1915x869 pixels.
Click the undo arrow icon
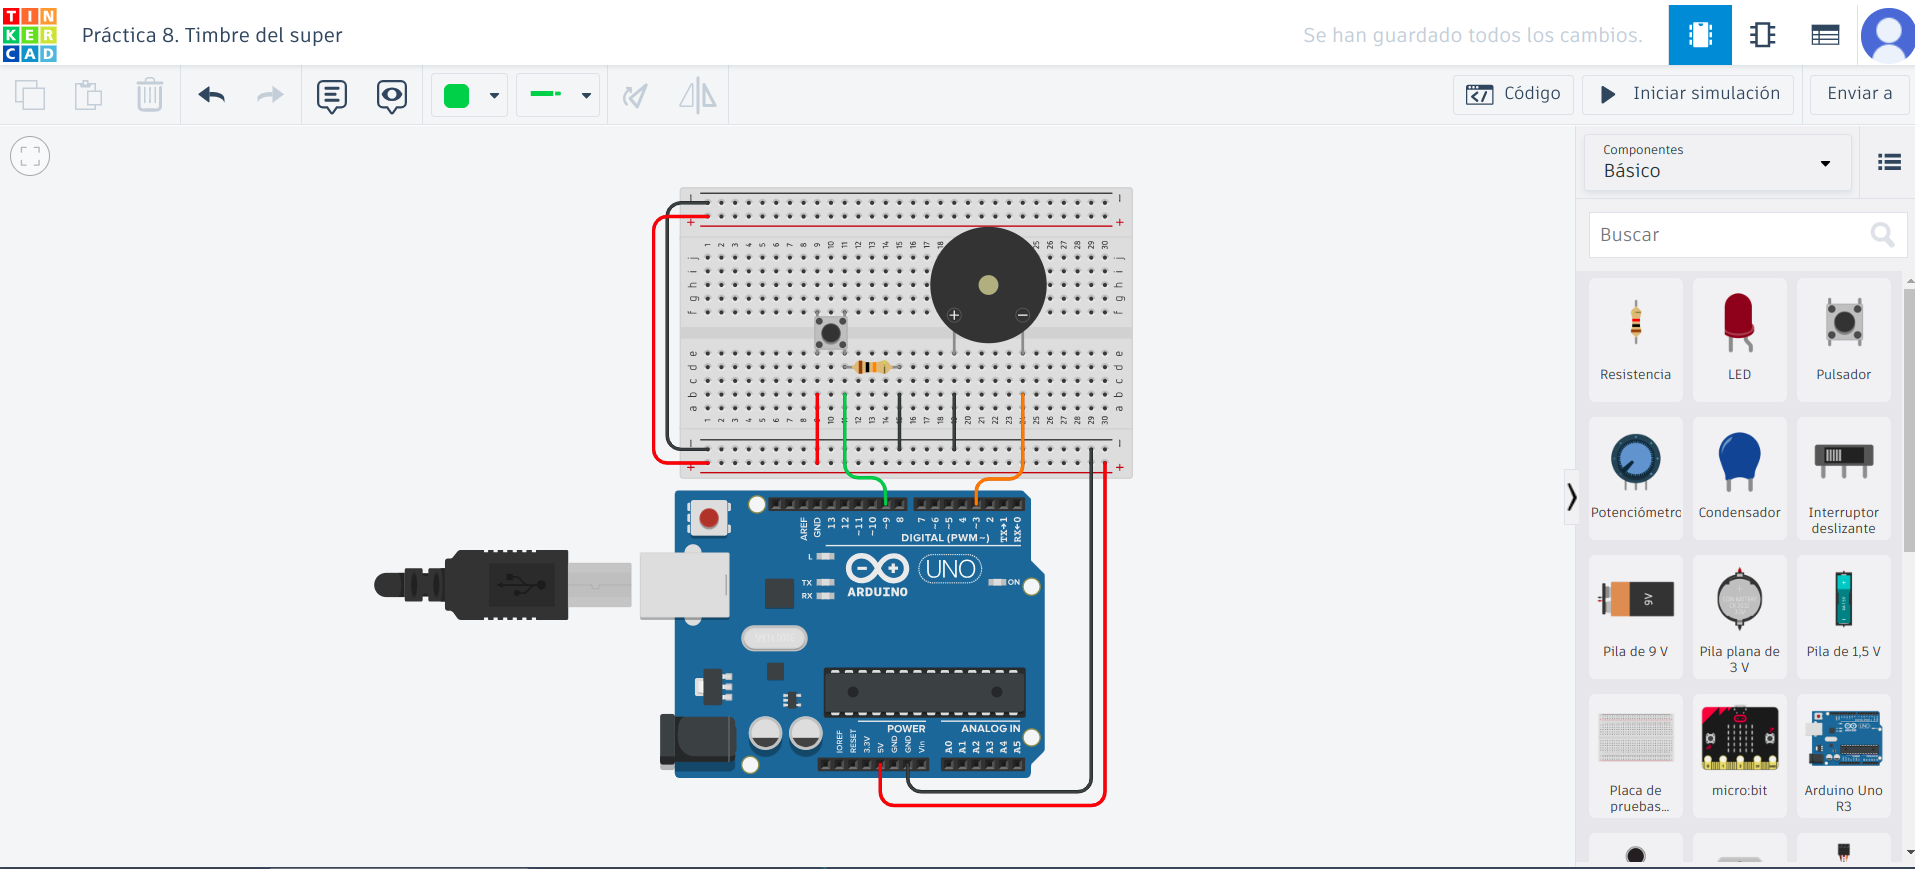point(211,95)
